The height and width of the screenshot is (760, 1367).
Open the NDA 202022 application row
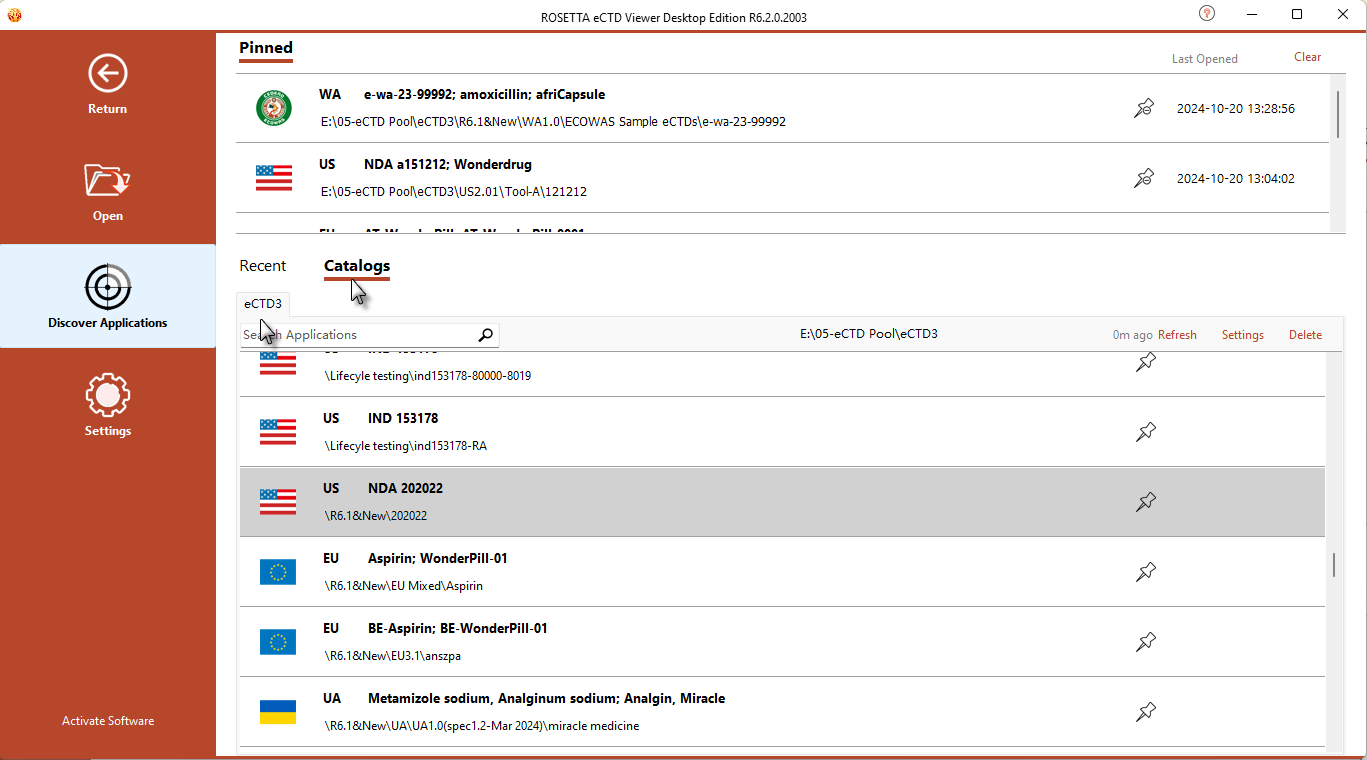[x=782, y=502]
